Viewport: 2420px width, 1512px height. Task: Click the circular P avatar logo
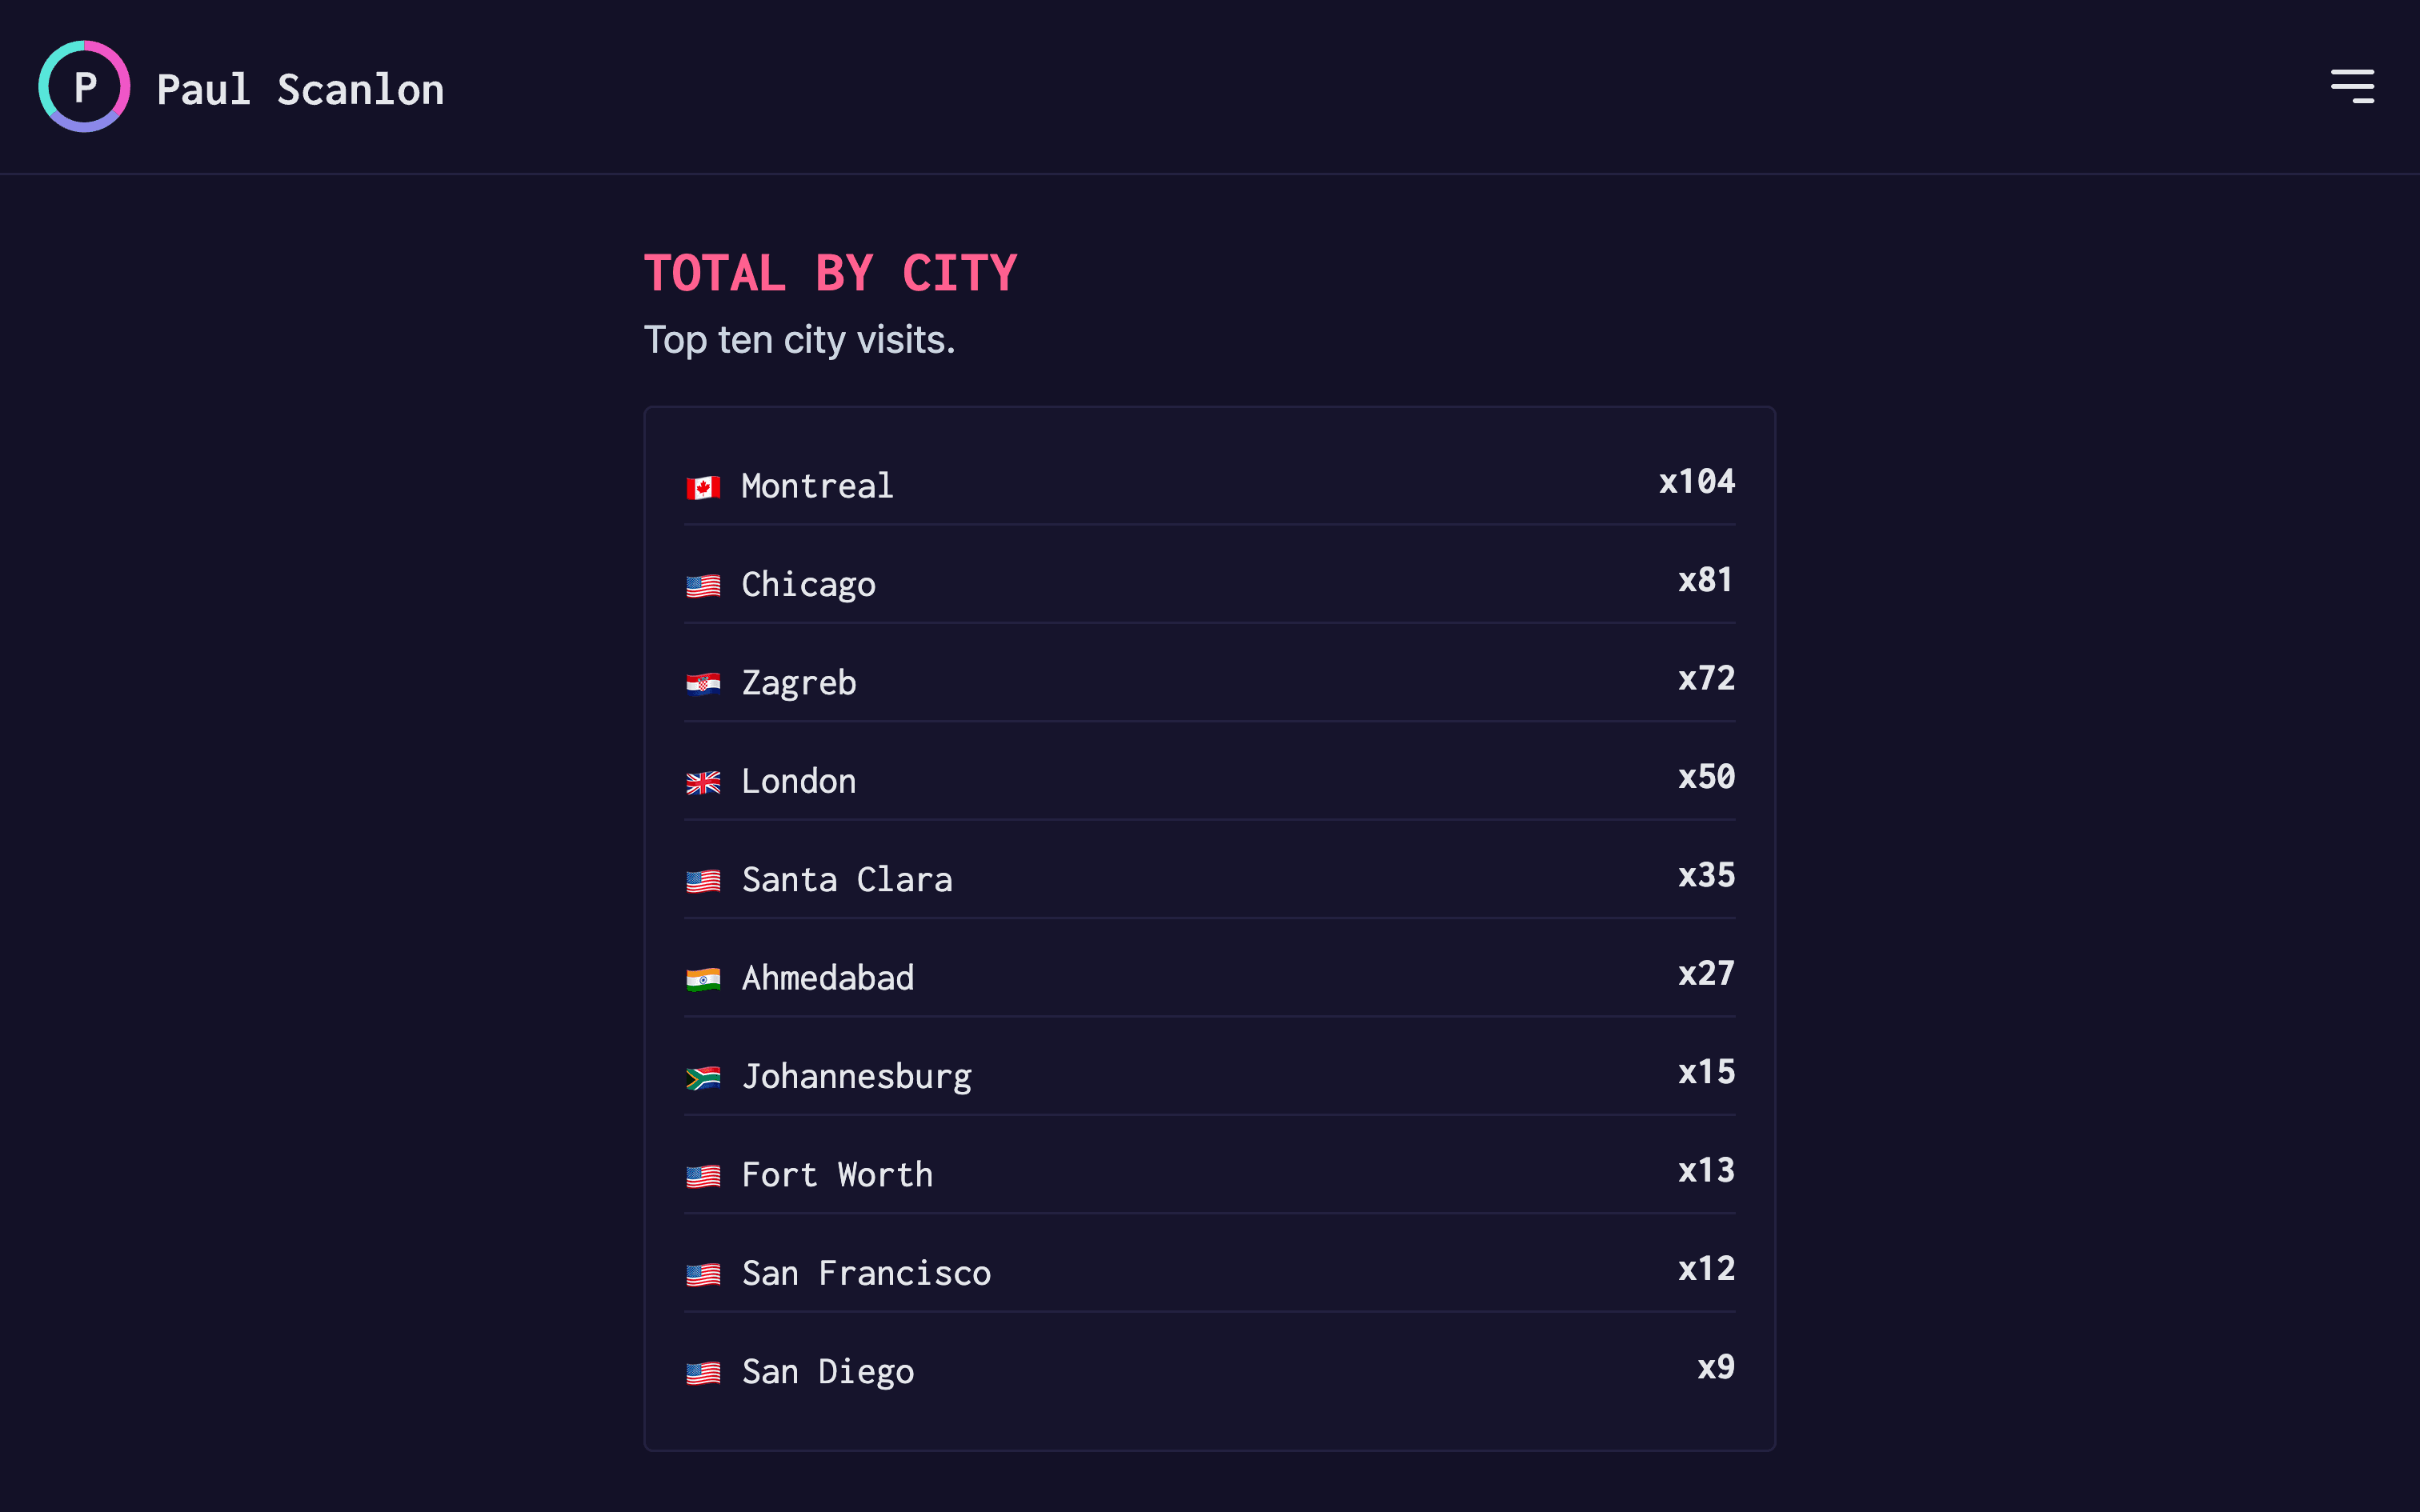[84, 86]
